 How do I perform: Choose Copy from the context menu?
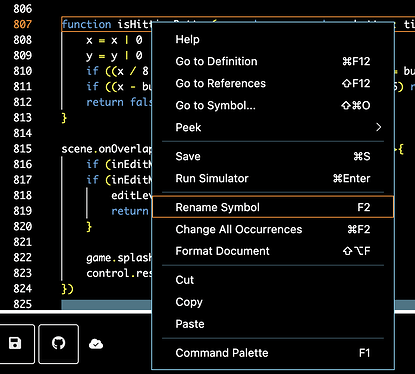(x=273, y=302)
